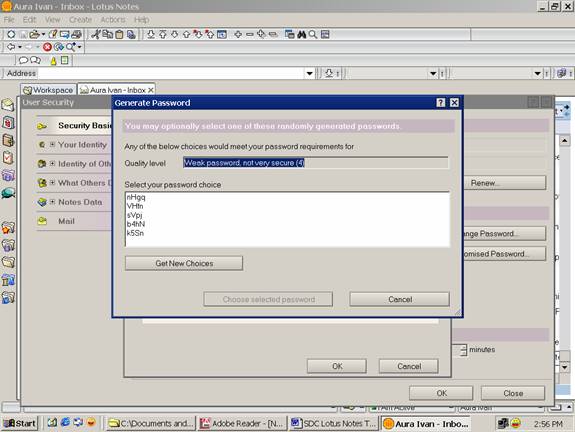Image resolution: width=575 pixels, height=432 pixels.
Task: Click the smiley system tray icon
Action: (516, 424)
